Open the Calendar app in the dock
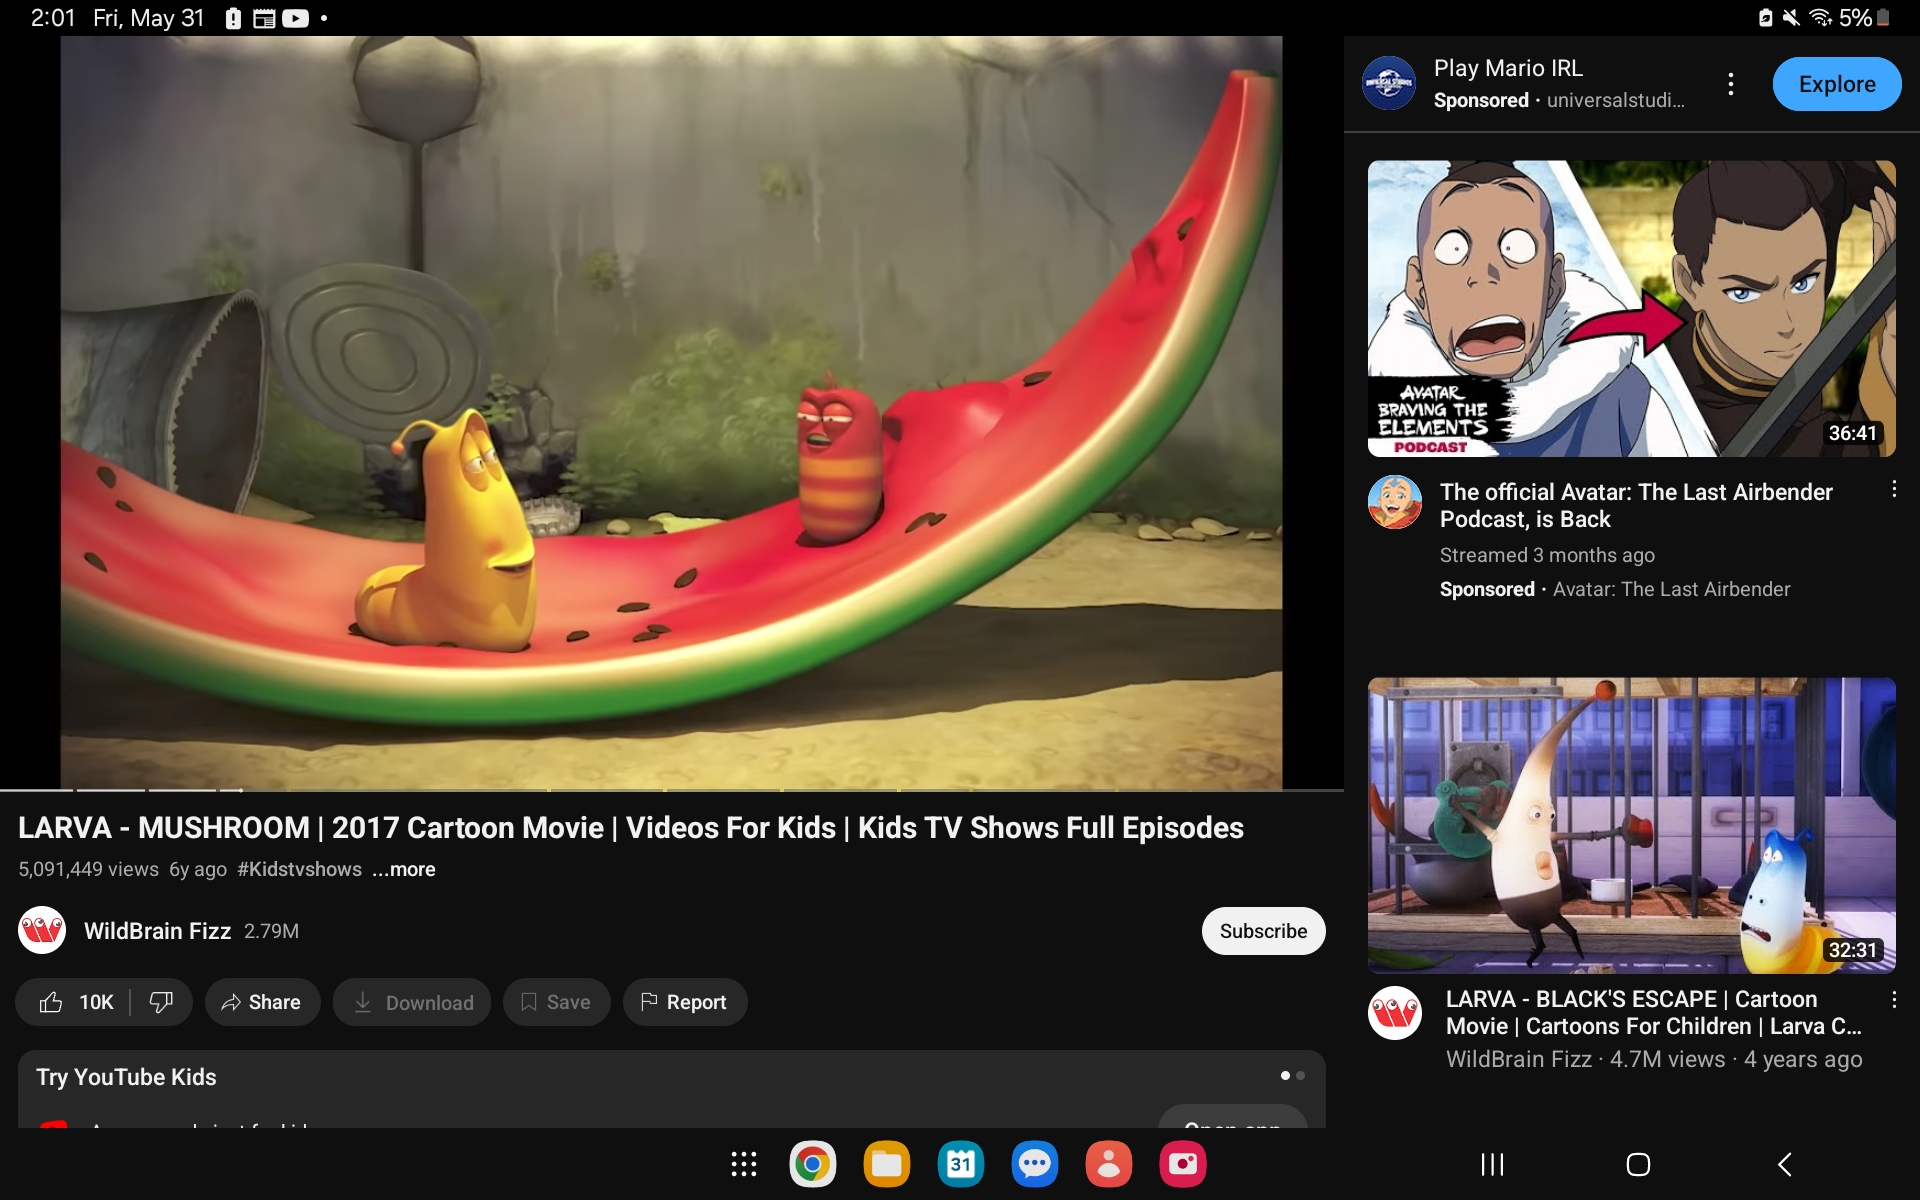This screenshot has width=1920, height=1200. pyautogui.click(x=960, y=1164)
